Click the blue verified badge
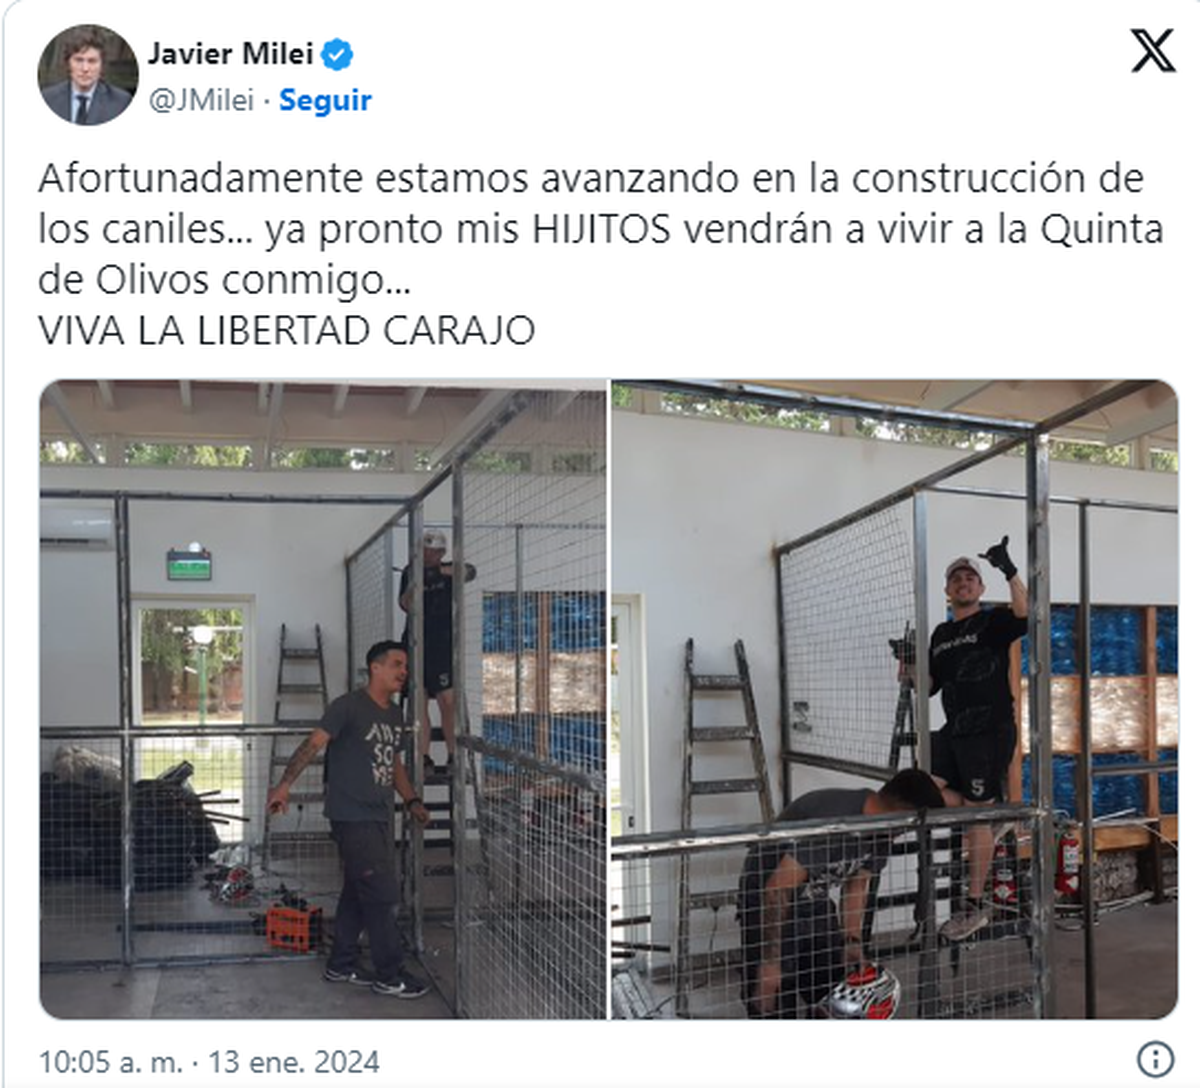 338,55
